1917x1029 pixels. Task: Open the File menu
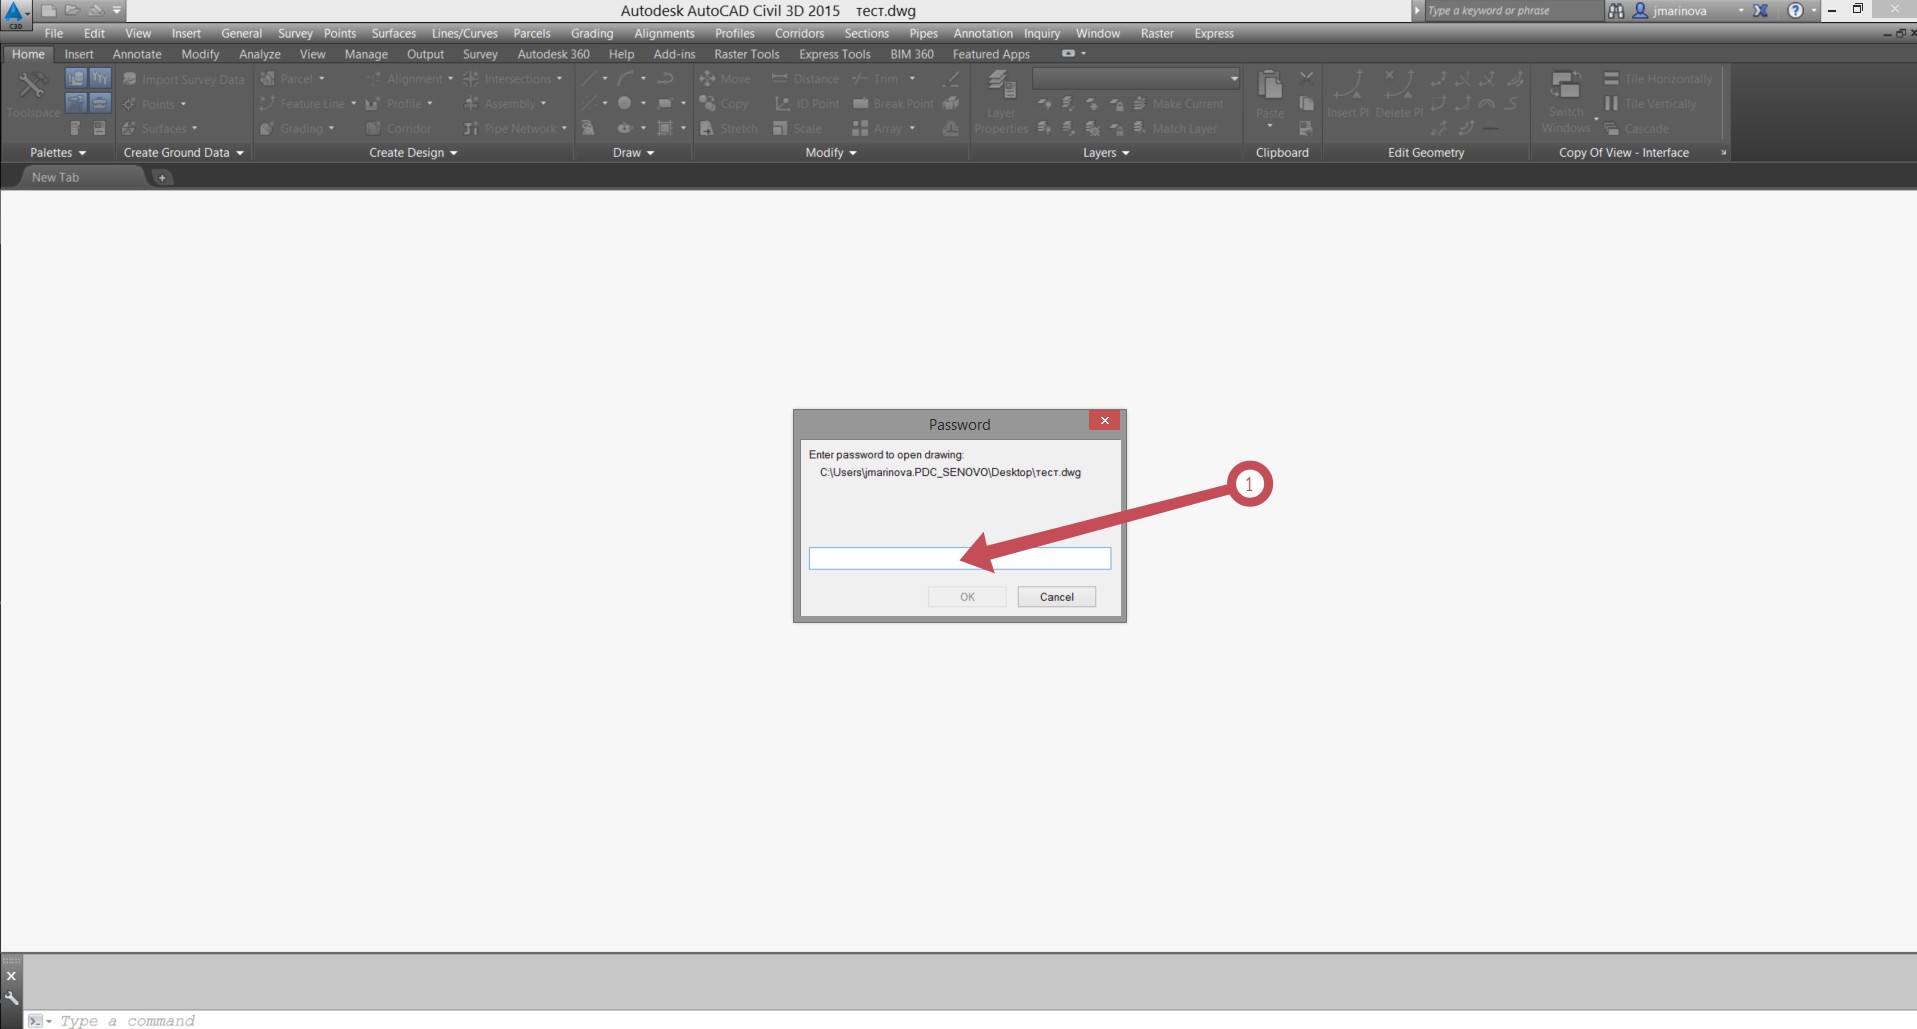pyautogui.click(x=54, y=33)
